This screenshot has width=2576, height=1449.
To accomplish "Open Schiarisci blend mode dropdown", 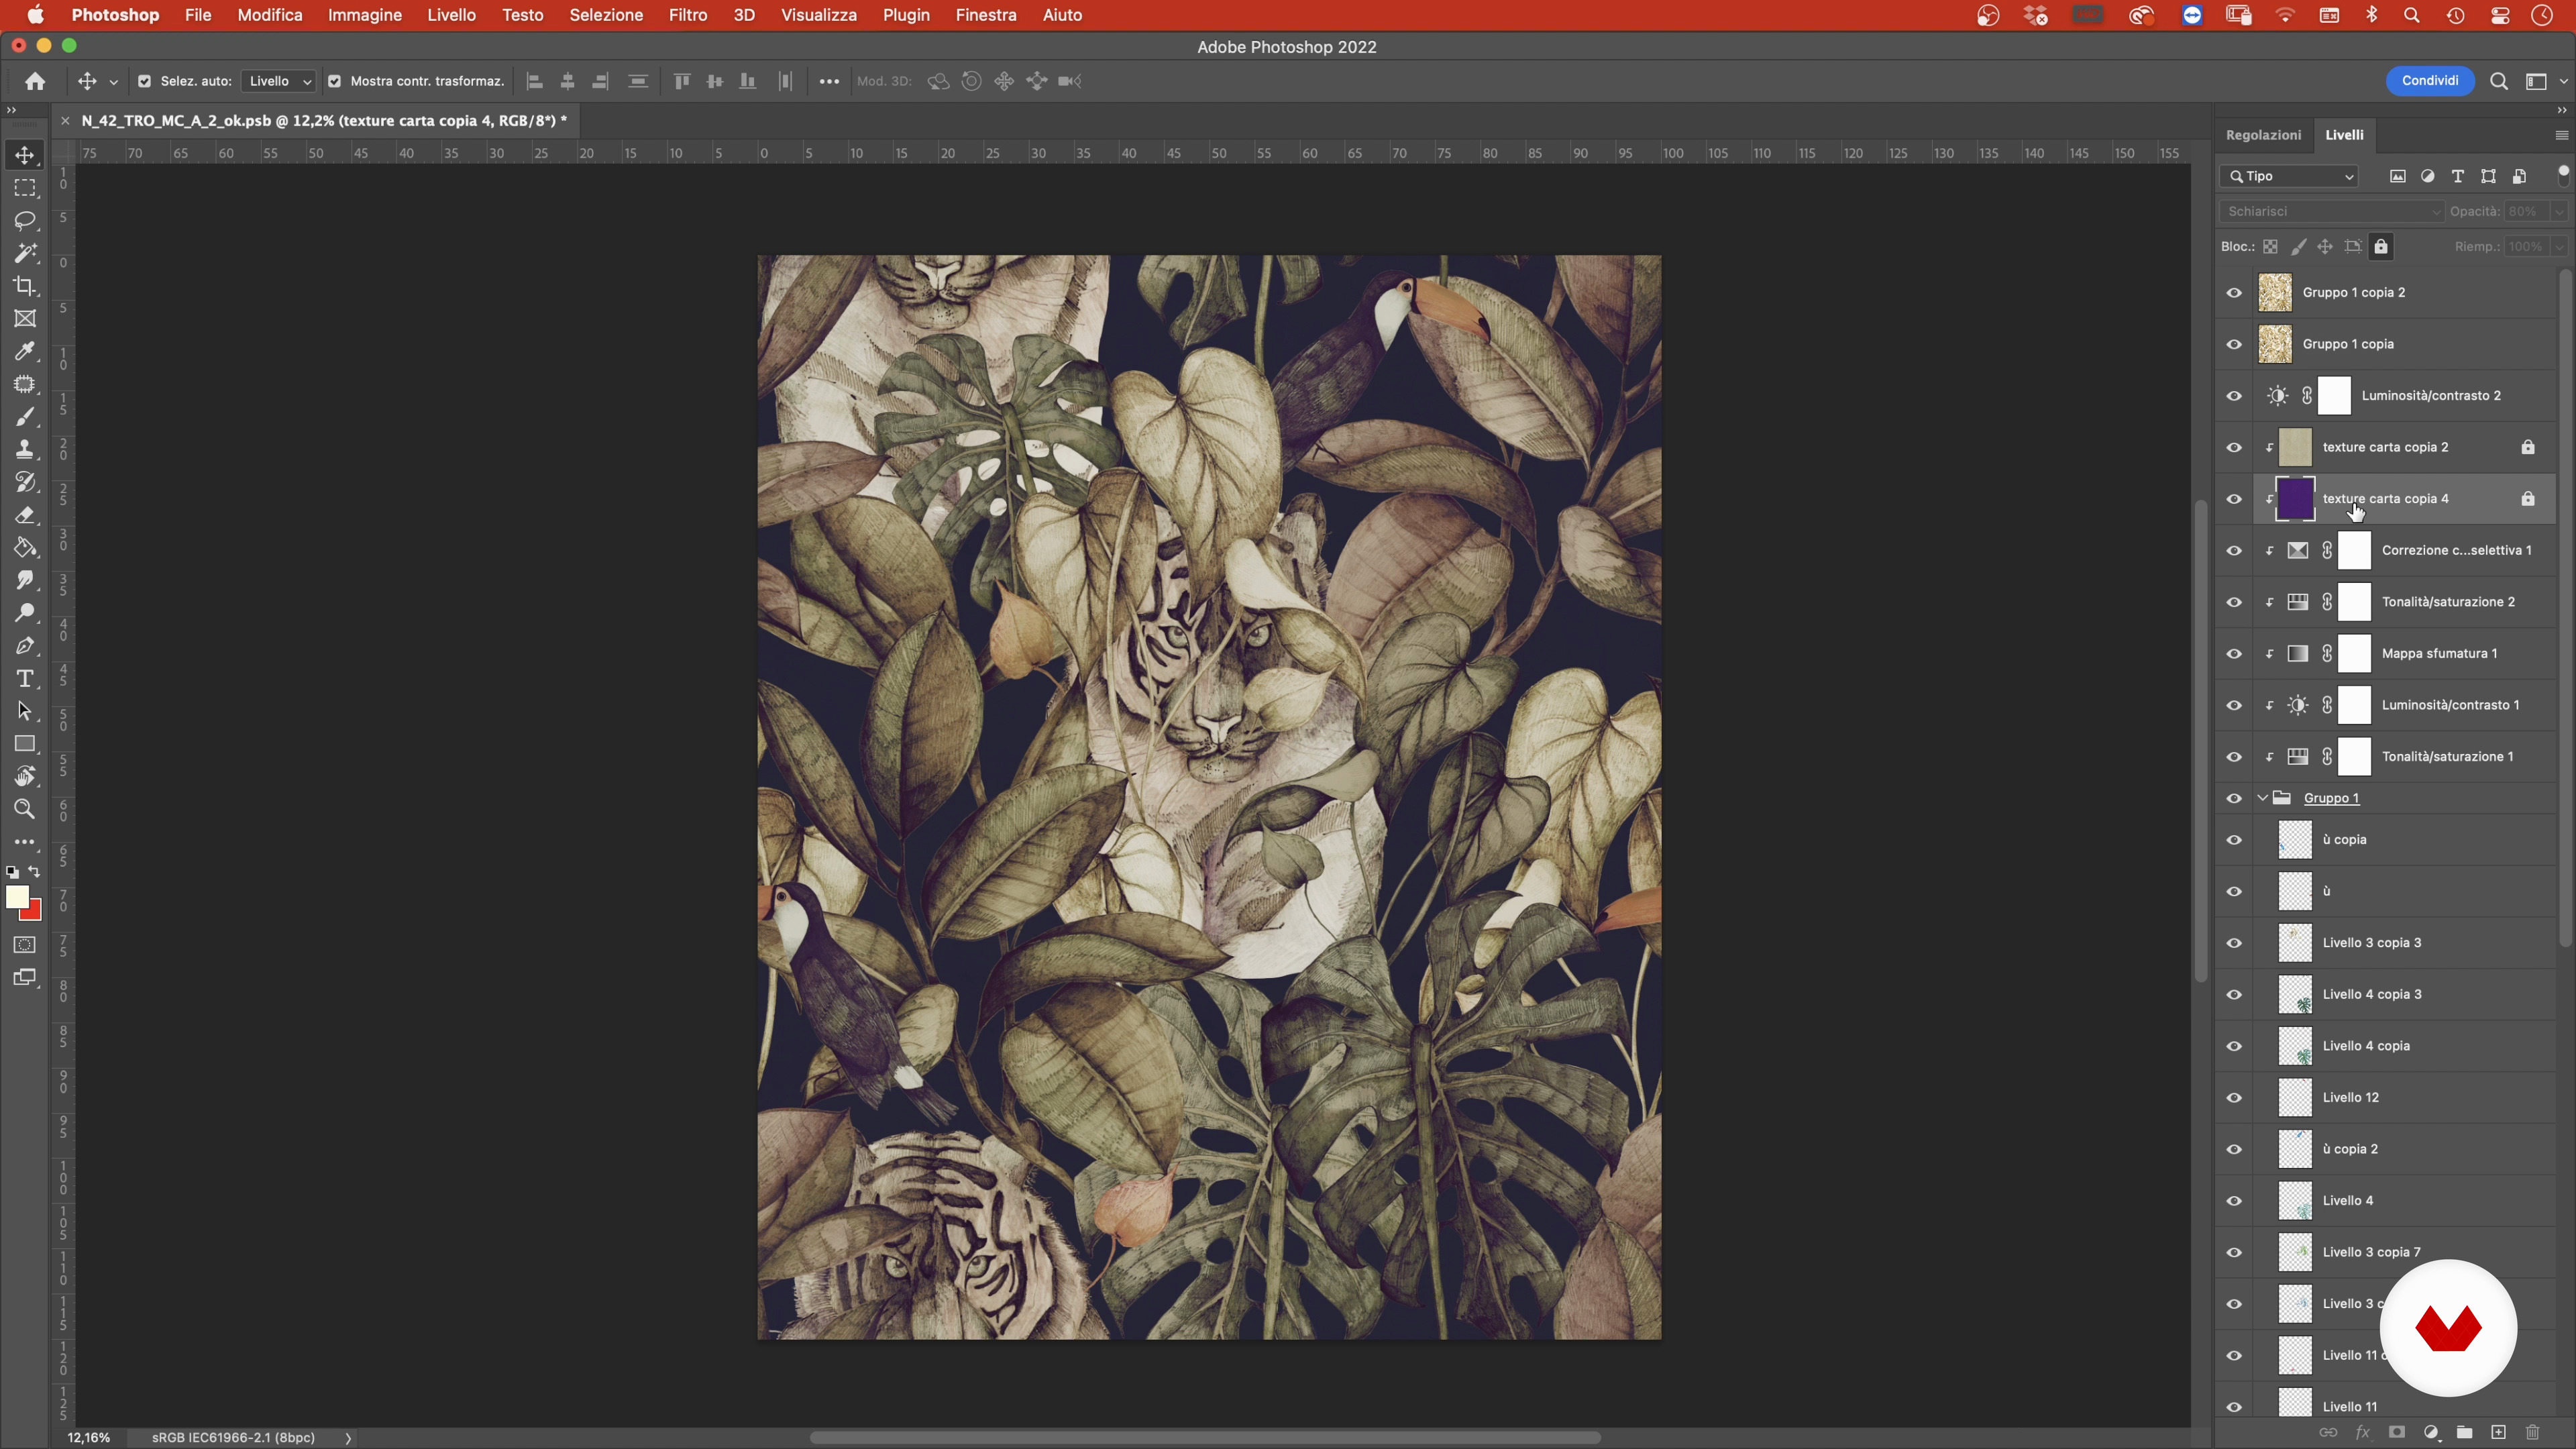I will coord(2331,211).
